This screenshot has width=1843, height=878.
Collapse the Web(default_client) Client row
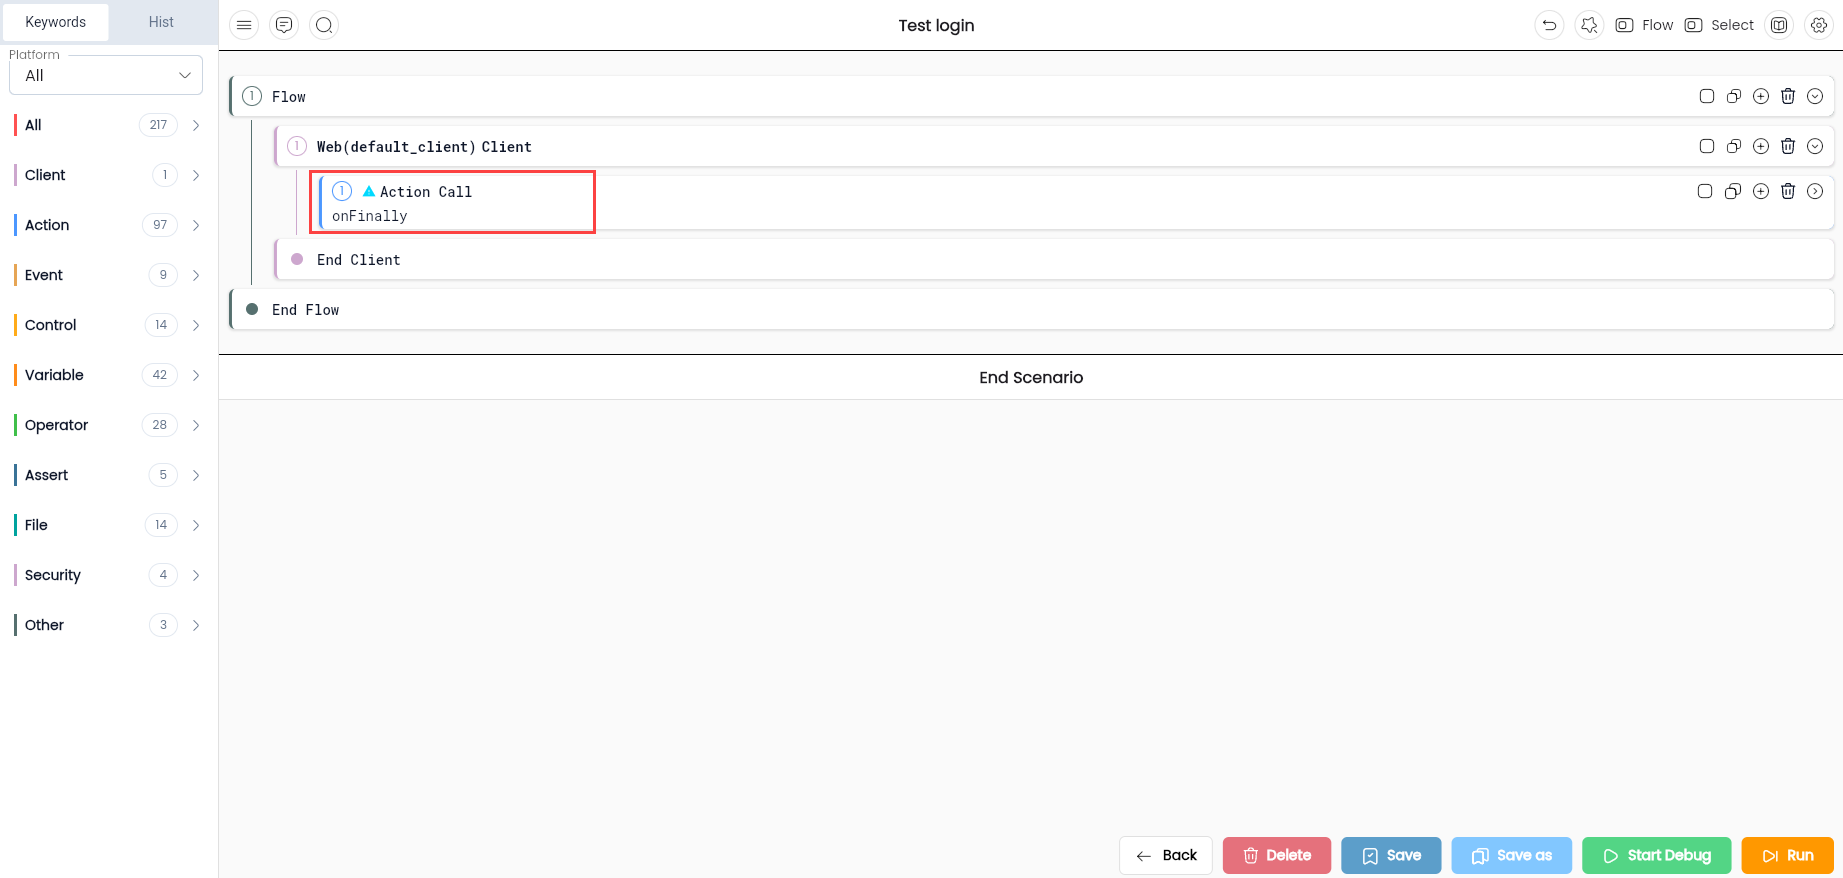[x=1815, y=146]
